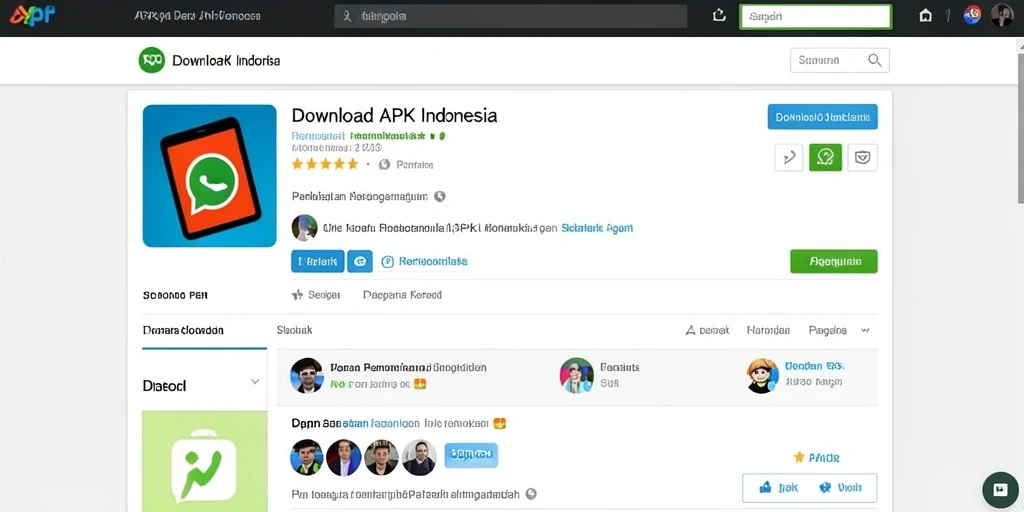Click the magnifier icon in white search box
Image resolution: width=1024 pixels, height=512 pixels.
(x=874, y=60)
